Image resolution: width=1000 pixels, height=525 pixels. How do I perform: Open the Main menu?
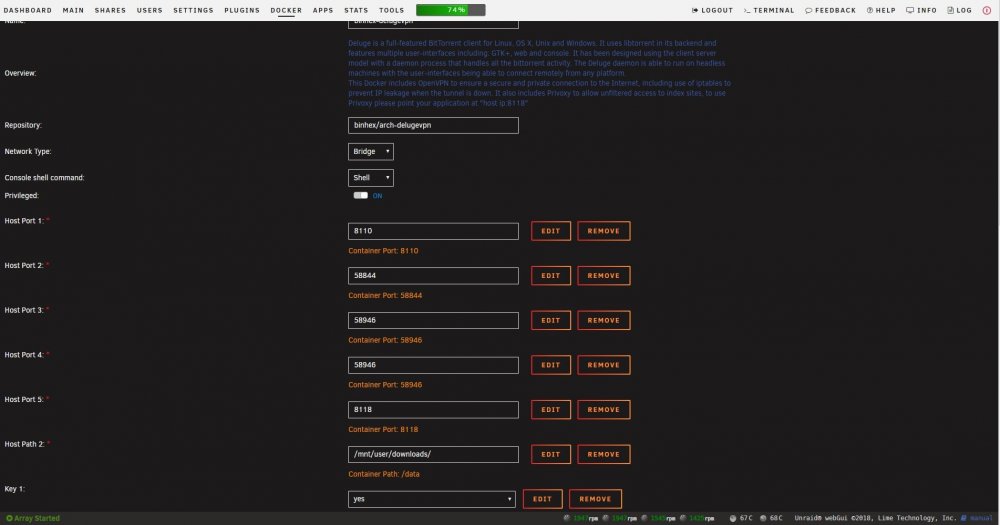[73, 10]
